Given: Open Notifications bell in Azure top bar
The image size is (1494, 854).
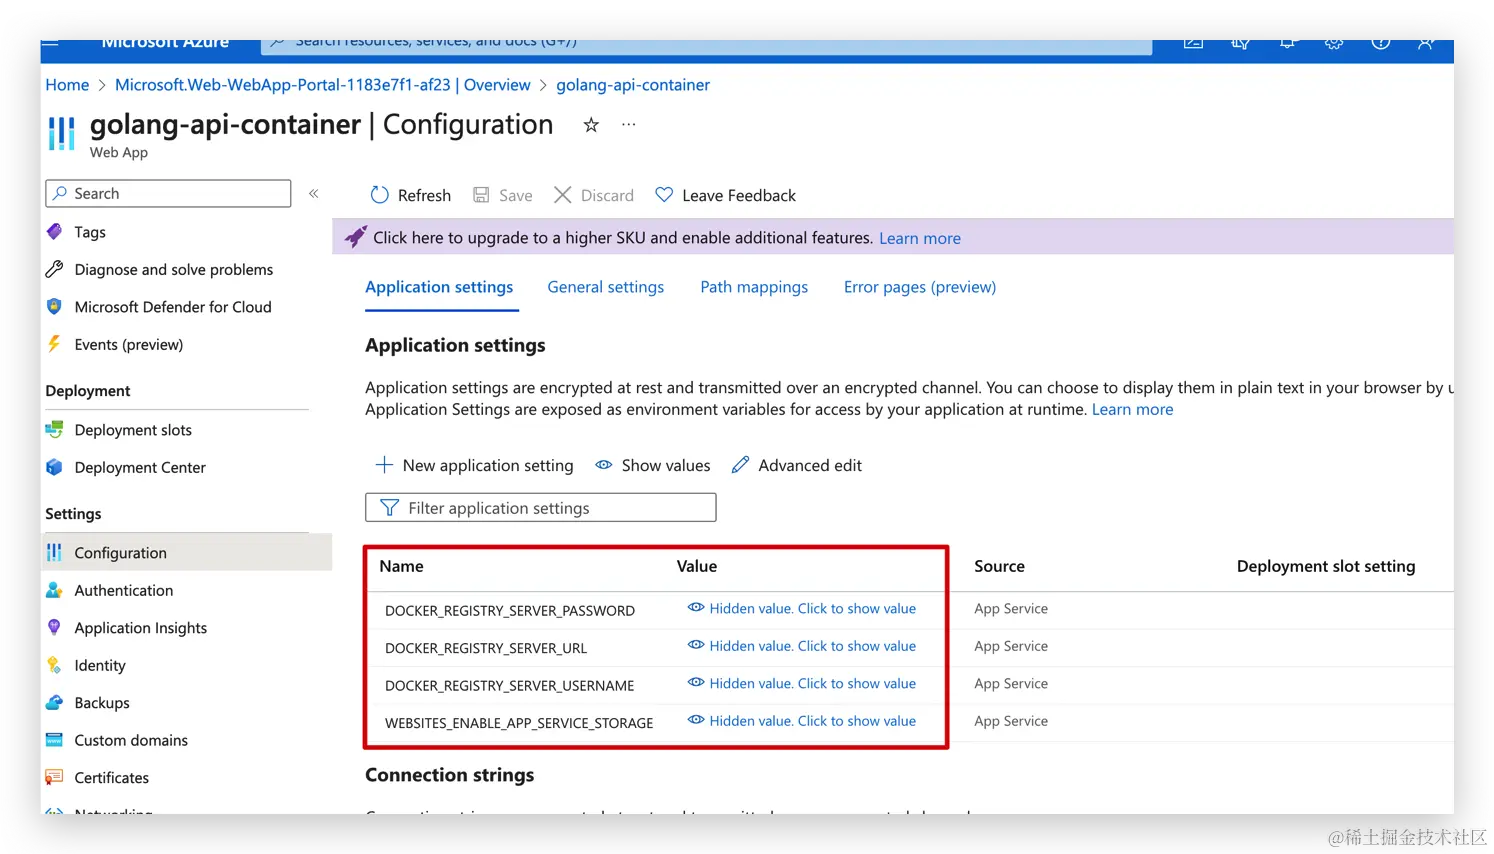Looking at the screenshot, I should tap(1287, 42).
